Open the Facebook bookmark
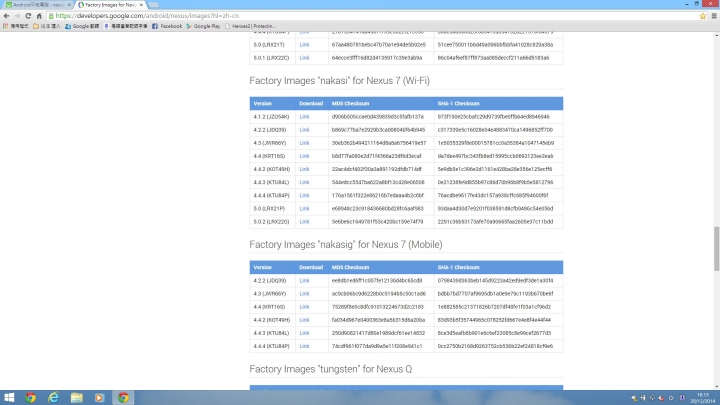This screenshot has width=720, height=405. [167, 26]
